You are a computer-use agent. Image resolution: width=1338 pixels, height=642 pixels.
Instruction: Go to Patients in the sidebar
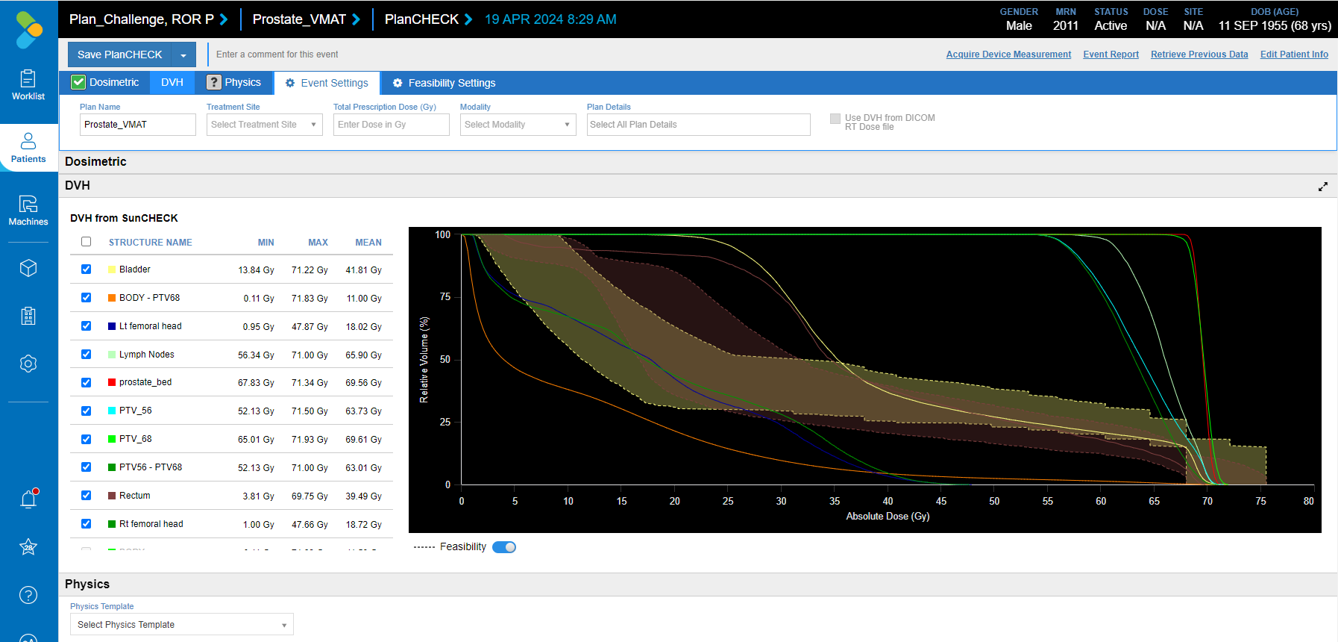(x=28, y=148)
